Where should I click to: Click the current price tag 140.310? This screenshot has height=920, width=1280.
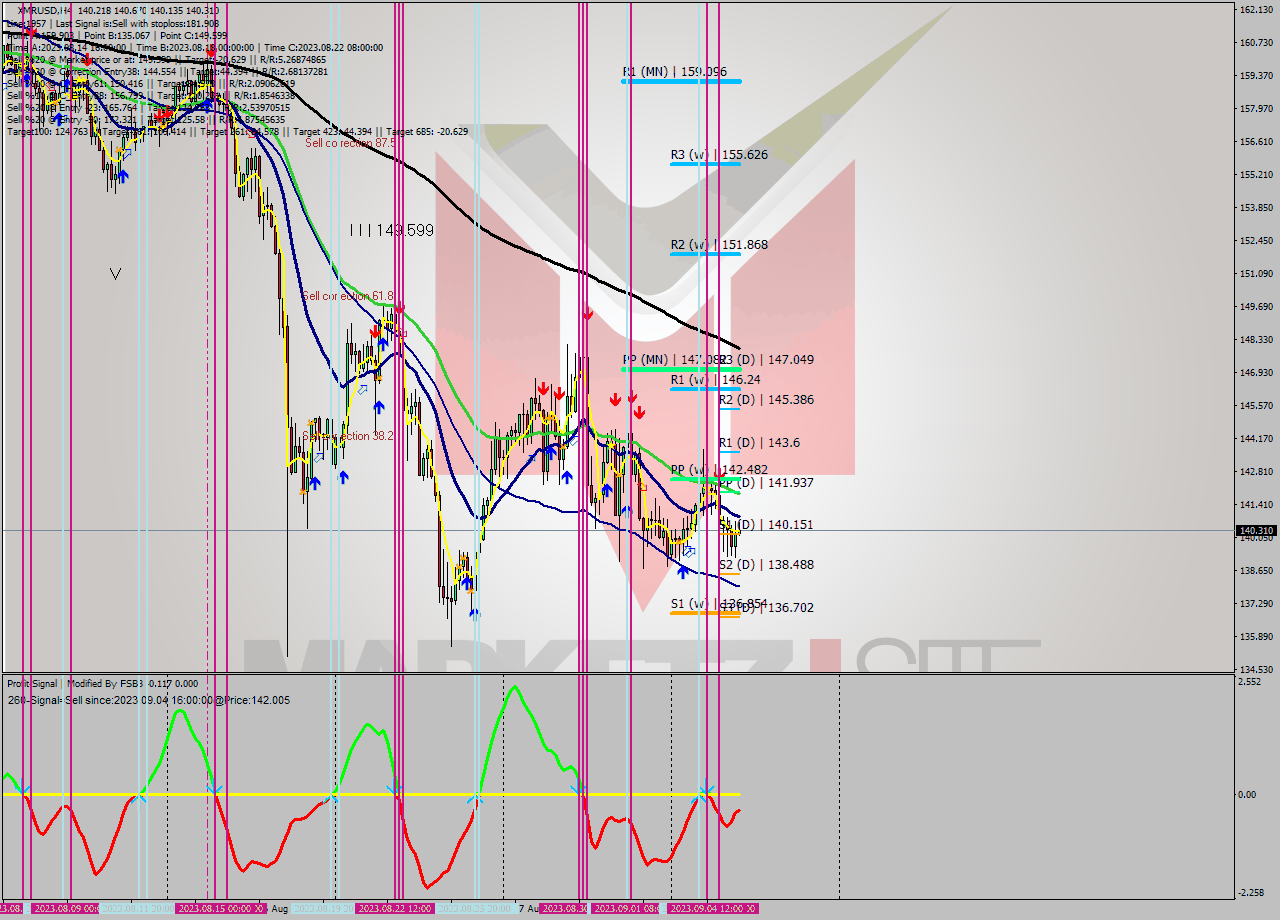1256,530
